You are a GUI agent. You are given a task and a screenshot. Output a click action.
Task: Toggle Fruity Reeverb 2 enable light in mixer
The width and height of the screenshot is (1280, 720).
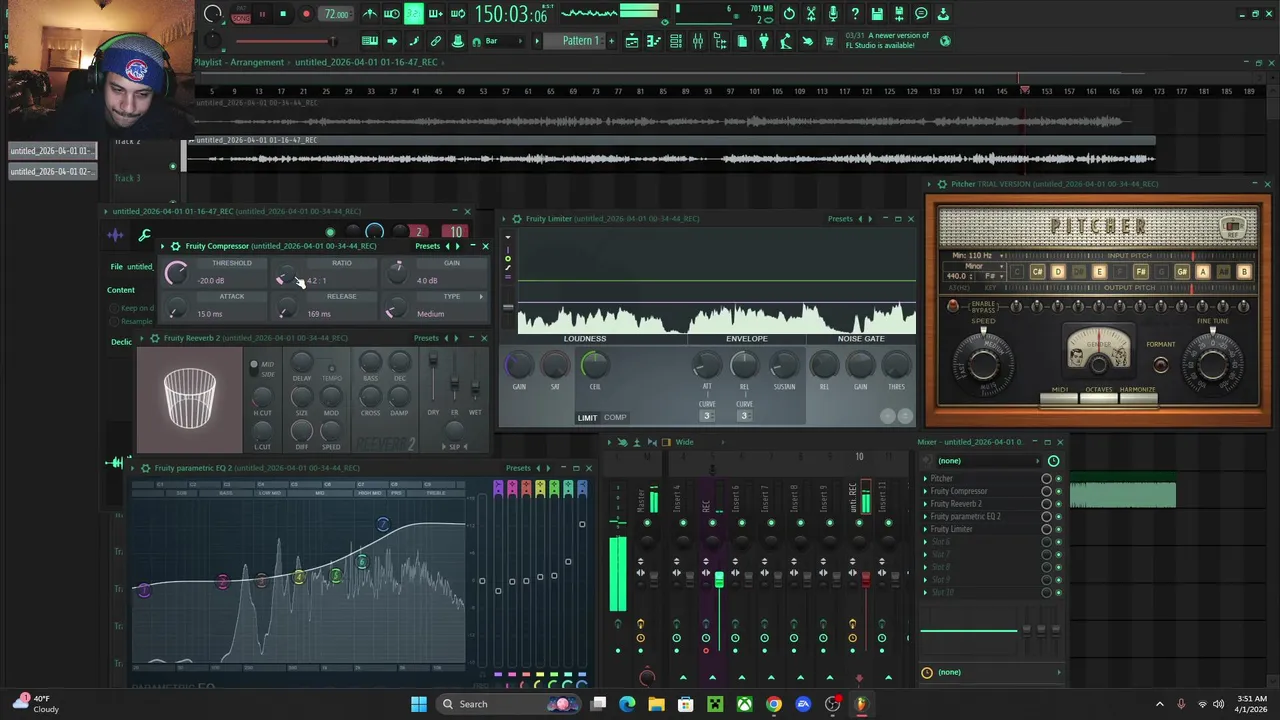(1058, 504)
